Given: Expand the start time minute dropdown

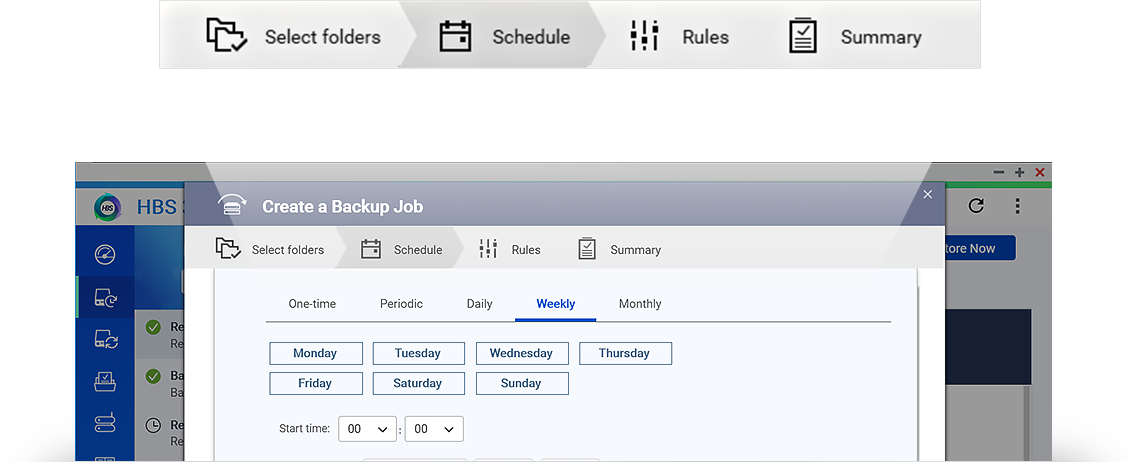Looking at the screenshot, I should [x=434, y=429].
